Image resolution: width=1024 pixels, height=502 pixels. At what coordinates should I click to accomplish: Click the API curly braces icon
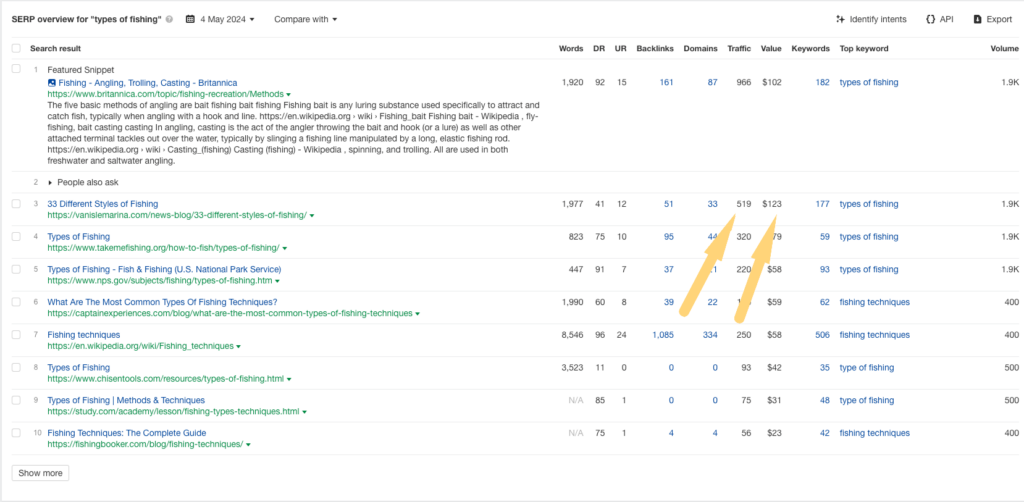[931, 19]
